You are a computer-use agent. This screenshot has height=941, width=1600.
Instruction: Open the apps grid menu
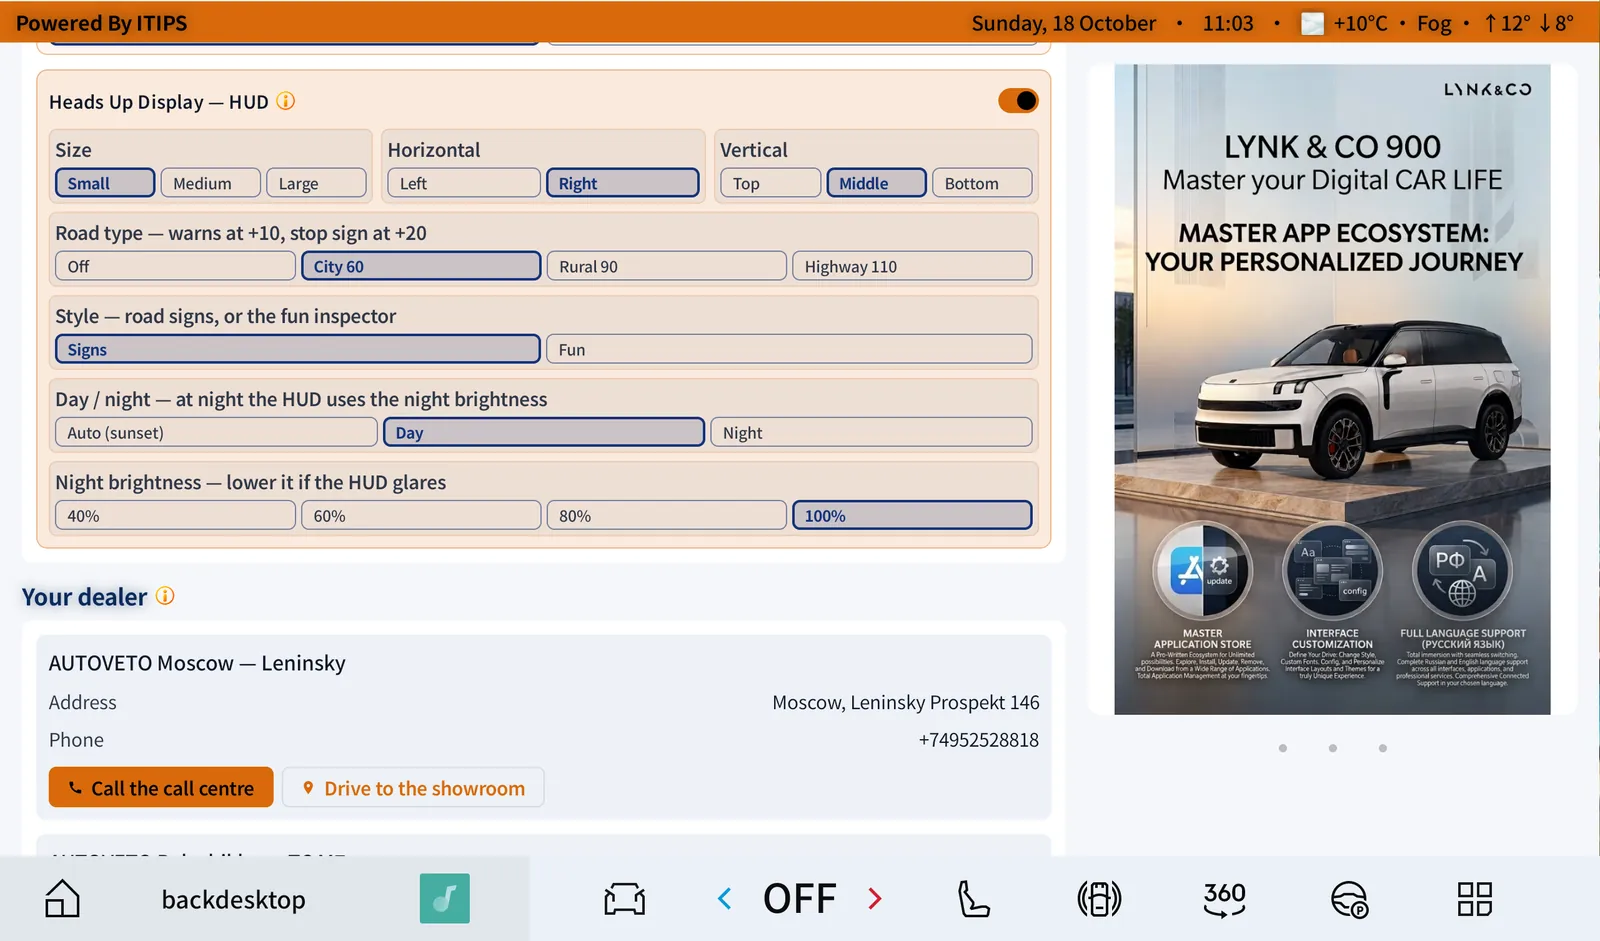[x=1475, y=898]
